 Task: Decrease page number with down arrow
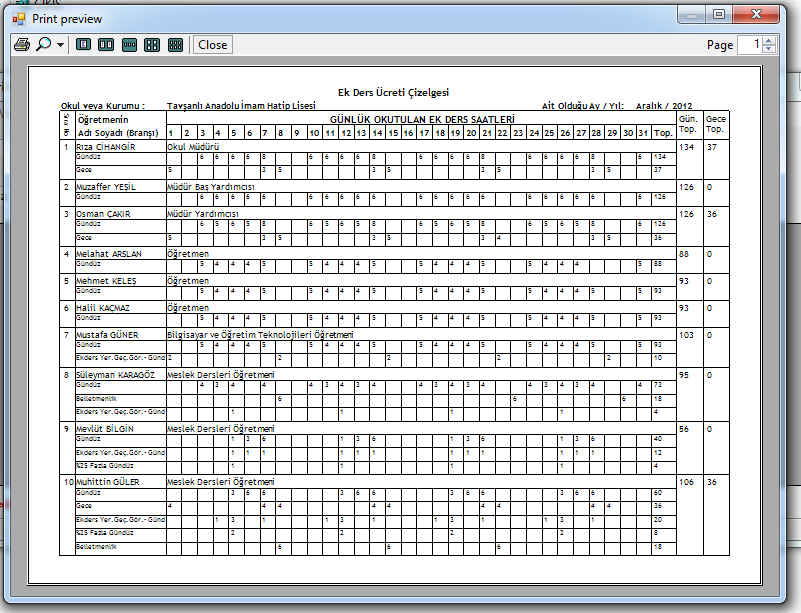point(769,49)
